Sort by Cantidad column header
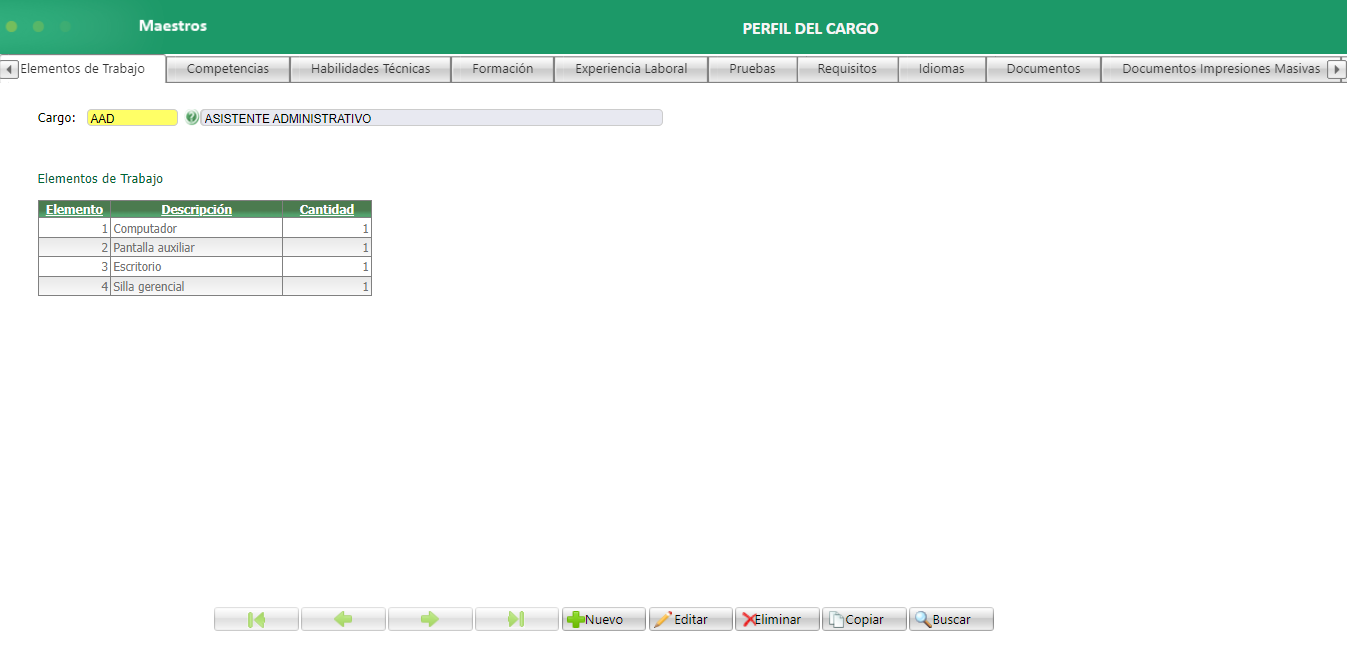The width and height of the screenshot is (1347, 662). coord(327,210)
